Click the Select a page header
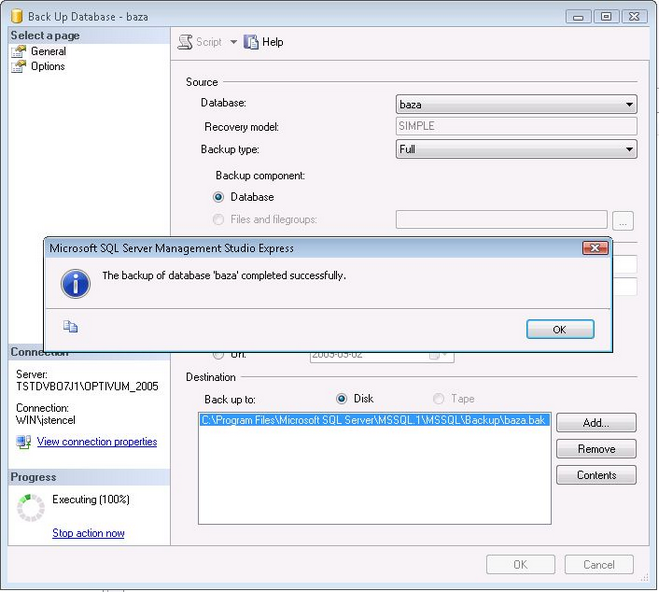 tap(89, 36)
